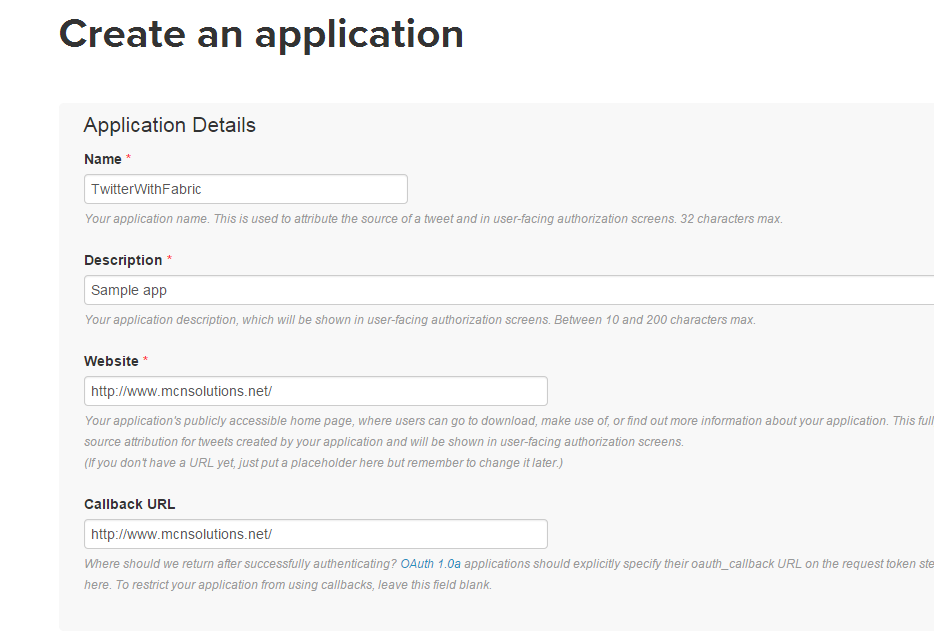Click the placeholder URL note in parentheses
Image resolution: width=934 pixels, height=639 pixels.
coord(324,463)
